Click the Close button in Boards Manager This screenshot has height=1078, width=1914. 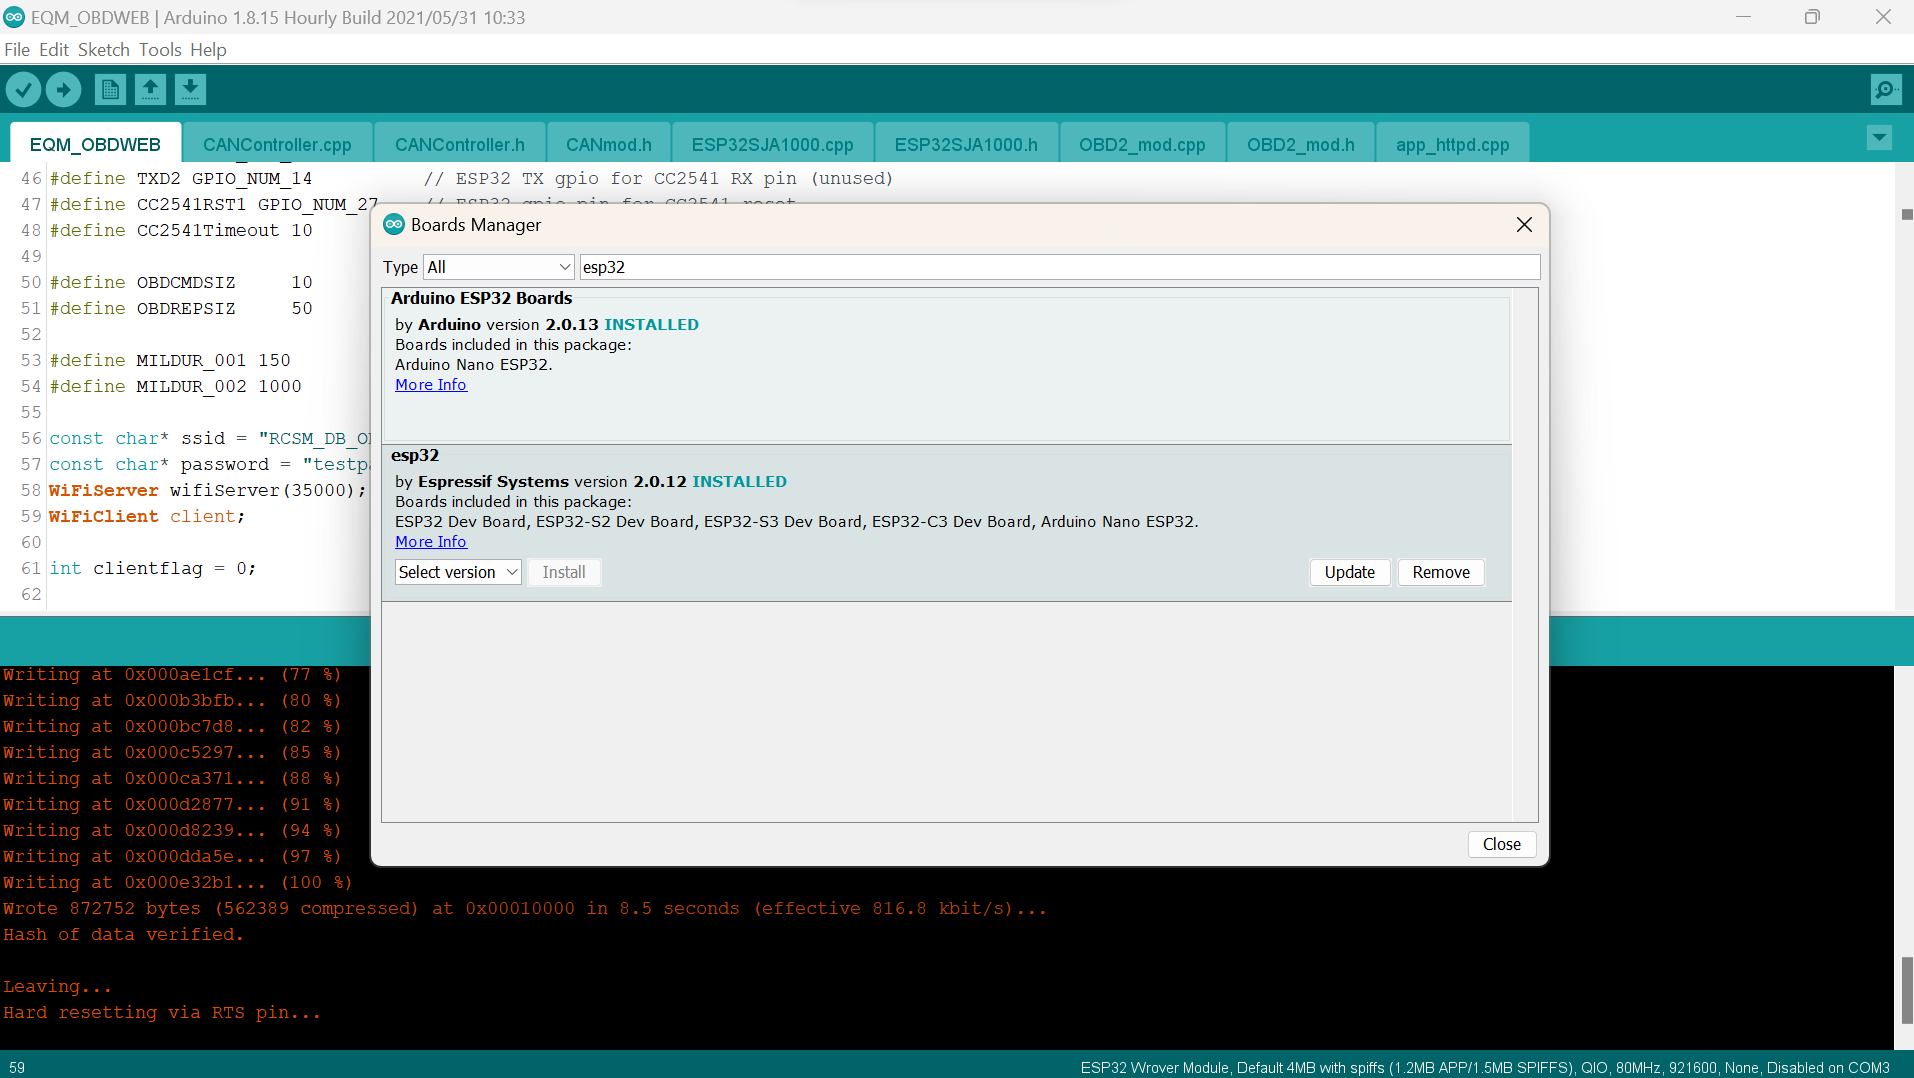tap(1501, 844)
